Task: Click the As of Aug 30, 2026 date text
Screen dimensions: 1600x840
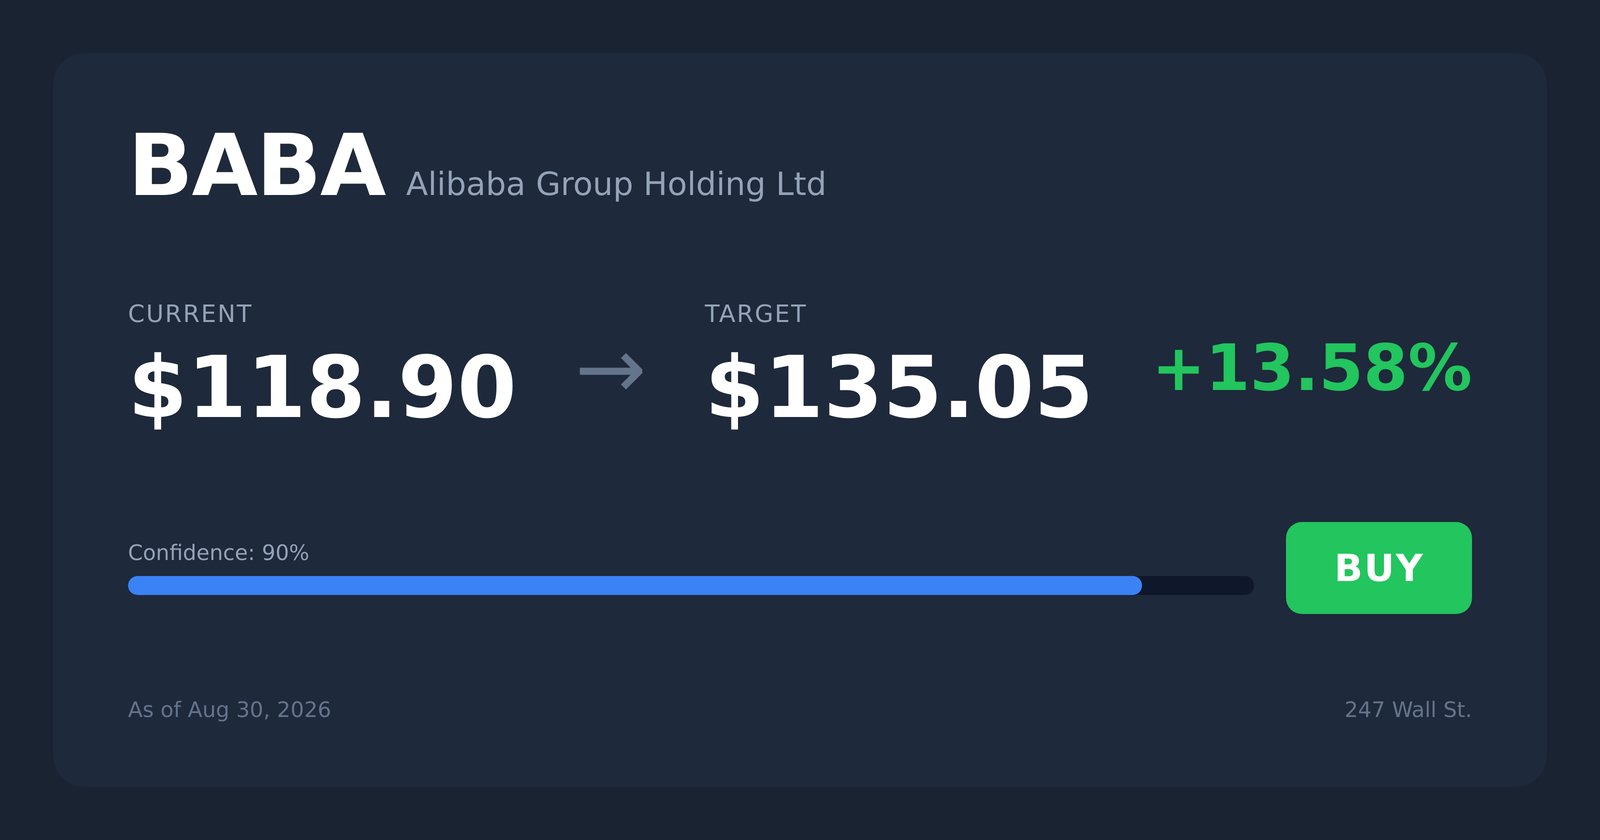Action: pyautogui.click(x=229, y=710)
